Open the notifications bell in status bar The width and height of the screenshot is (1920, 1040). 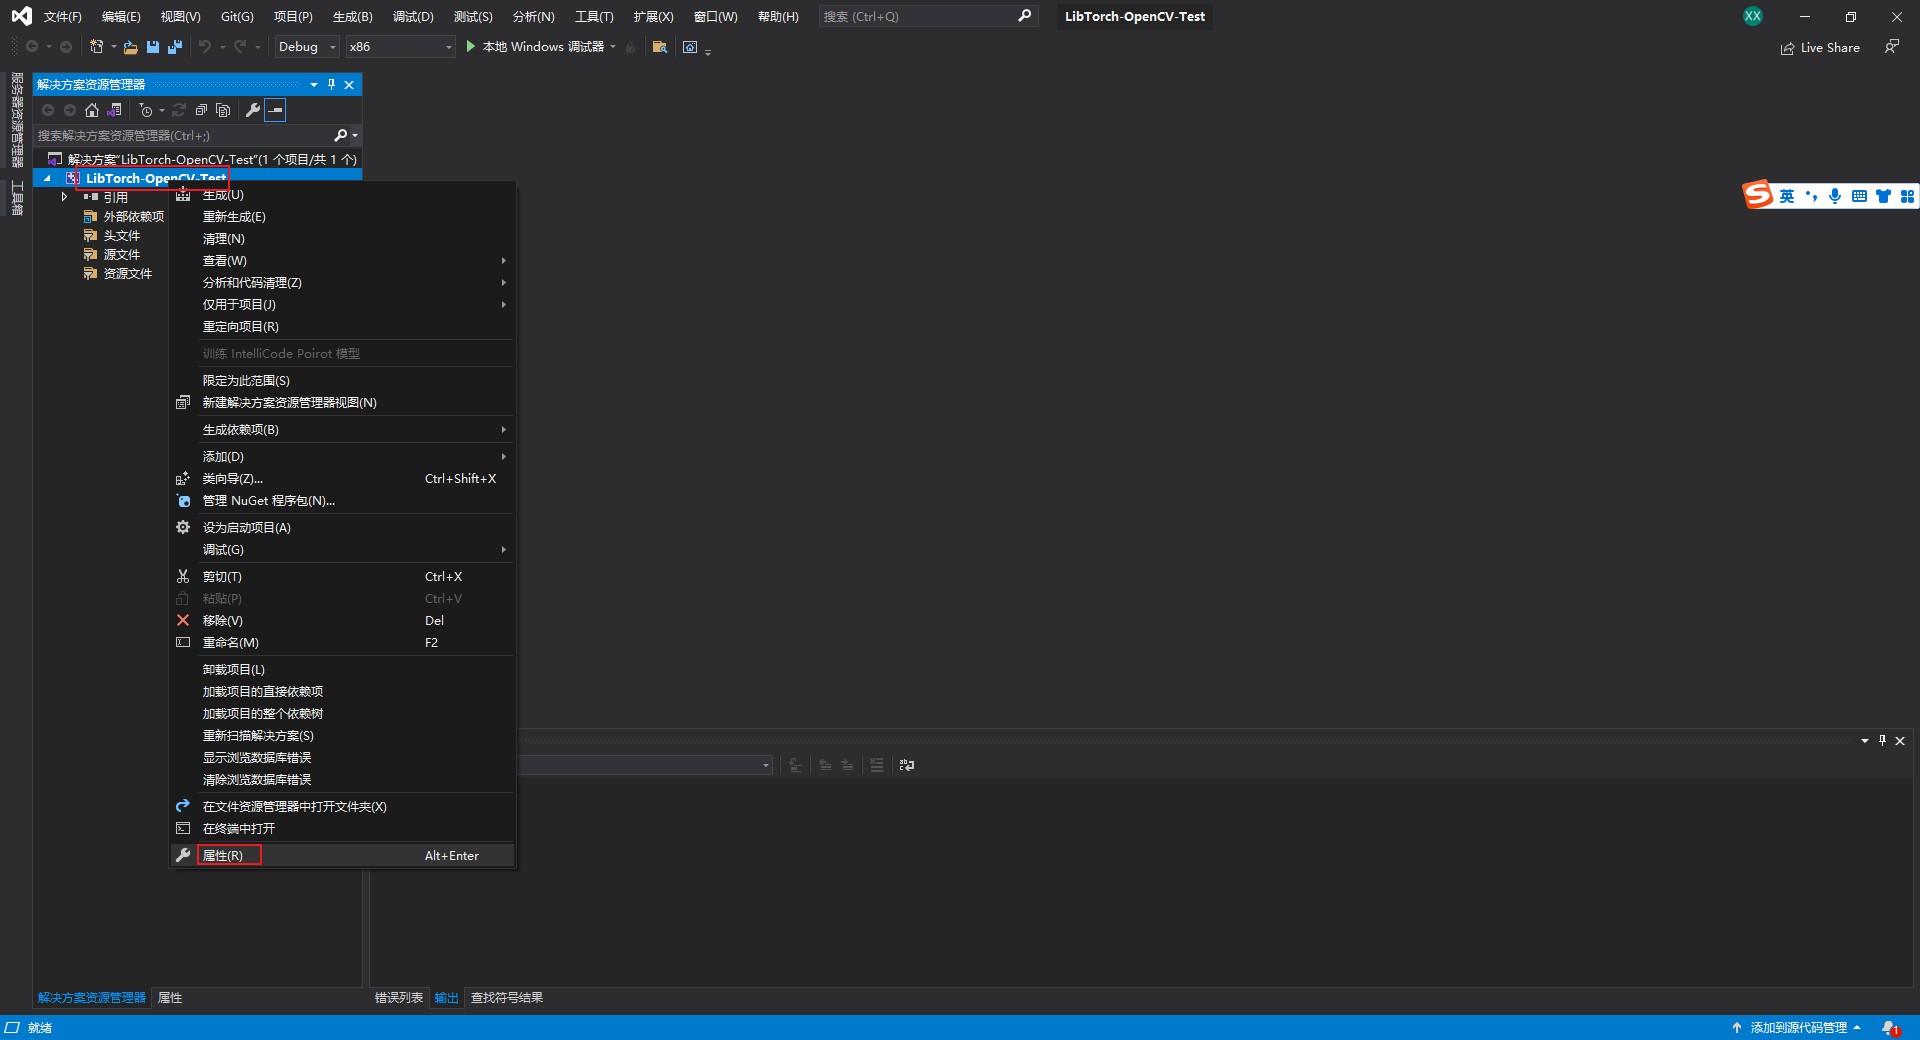[1890, 1028]
